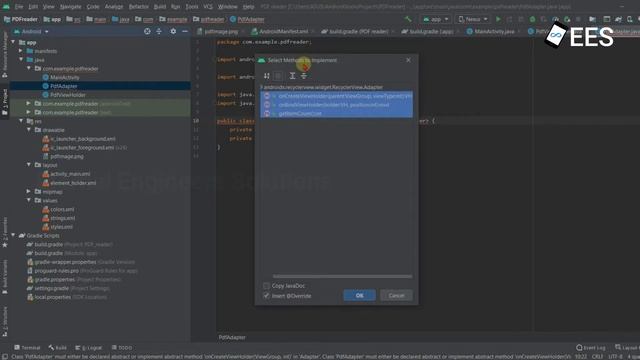Open the Logcat tool window
640x360 pixels.
click(89, 348)
